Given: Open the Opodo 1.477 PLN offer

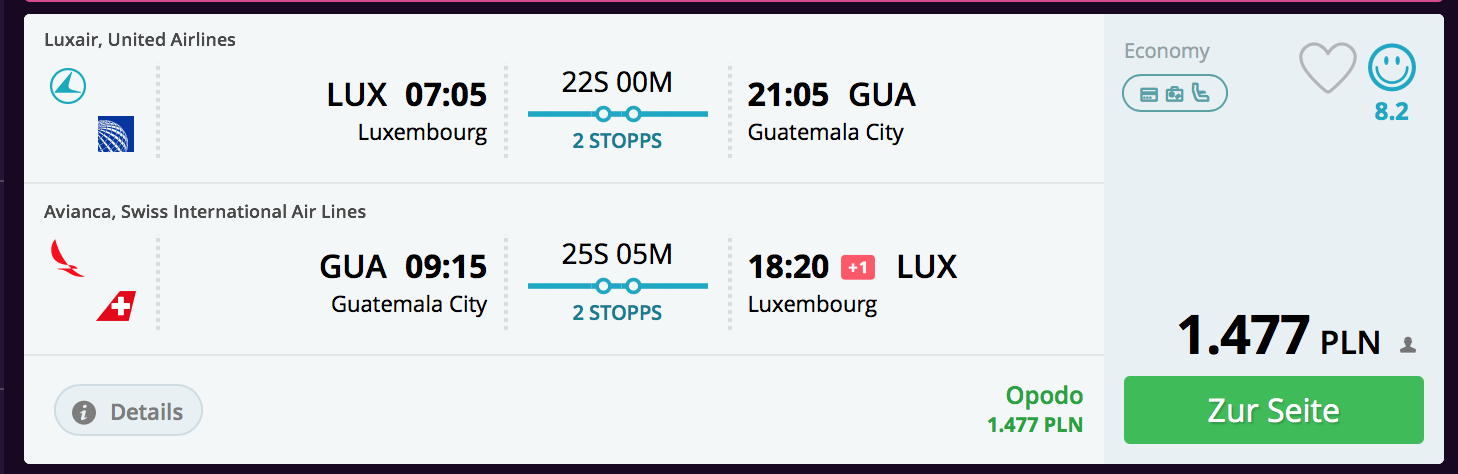Looking at the screenshot, I should coord(1035,410).
